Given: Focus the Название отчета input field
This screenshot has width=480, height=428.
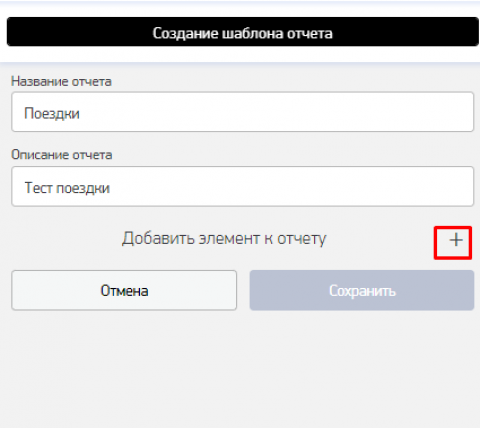Looking at the screenshot, I should tap(242, 112).
